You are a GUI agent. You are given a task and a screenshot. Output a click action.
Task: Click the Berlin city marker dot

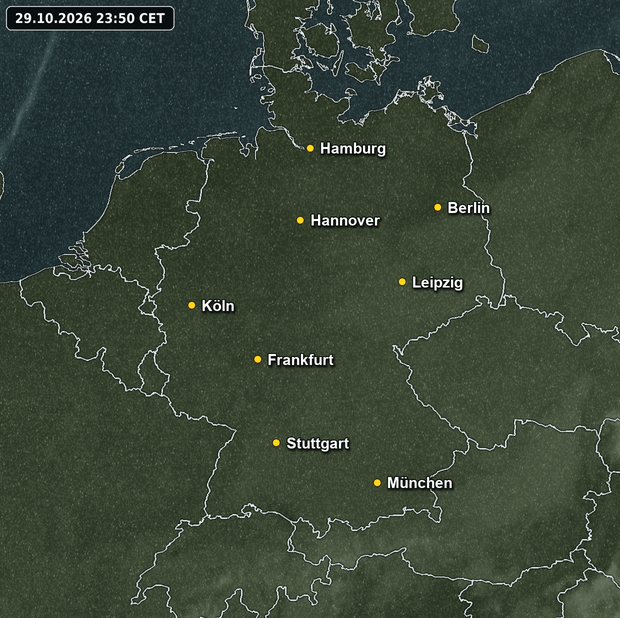[438, 207]
